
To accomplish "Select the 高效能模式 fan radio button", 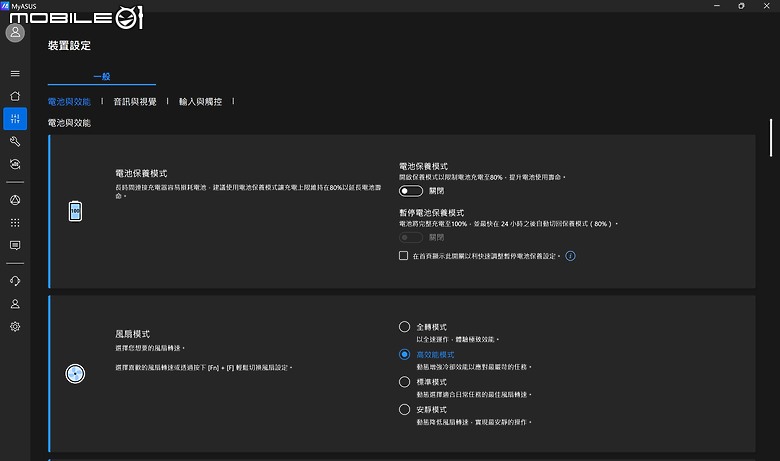I will point(404,354).
